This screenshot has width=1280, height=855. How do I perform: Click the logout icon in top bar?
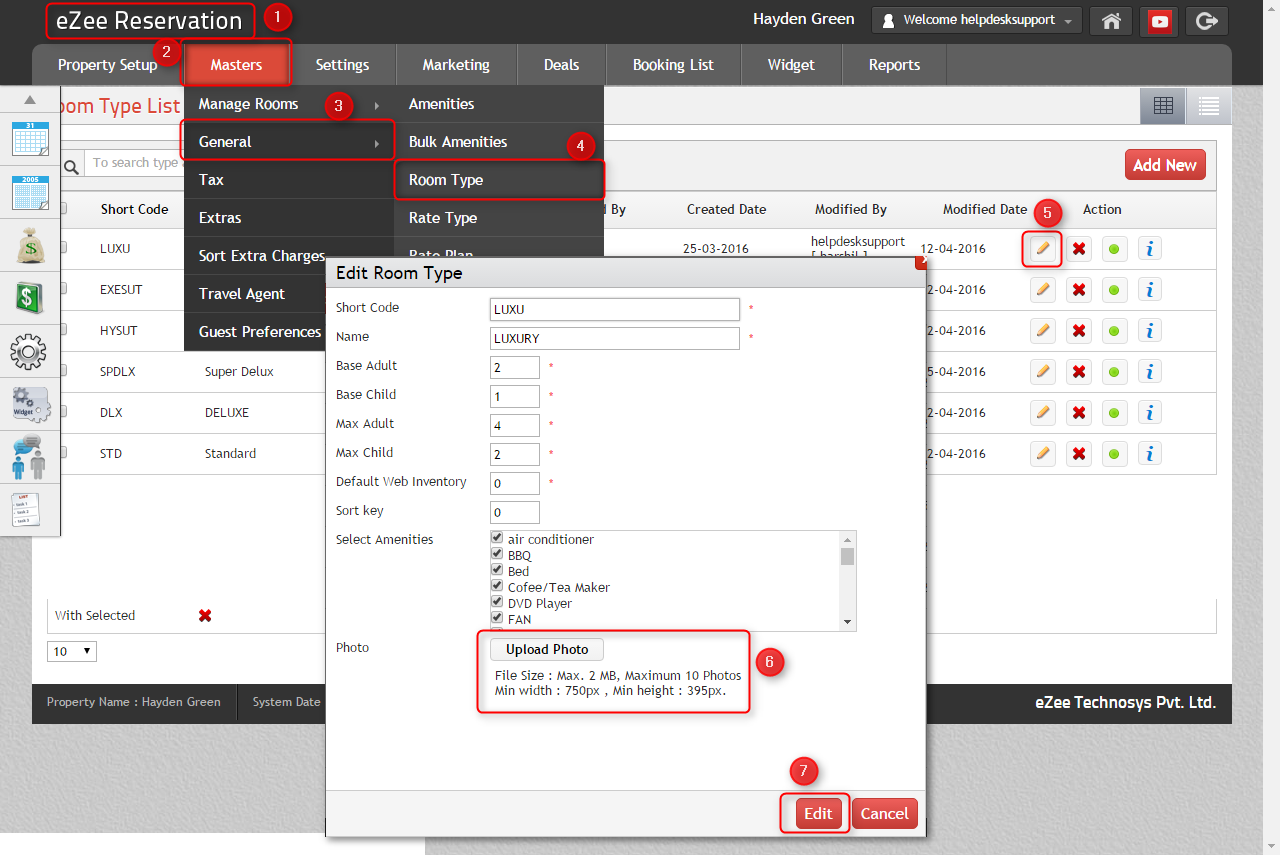click(1207, 20)
